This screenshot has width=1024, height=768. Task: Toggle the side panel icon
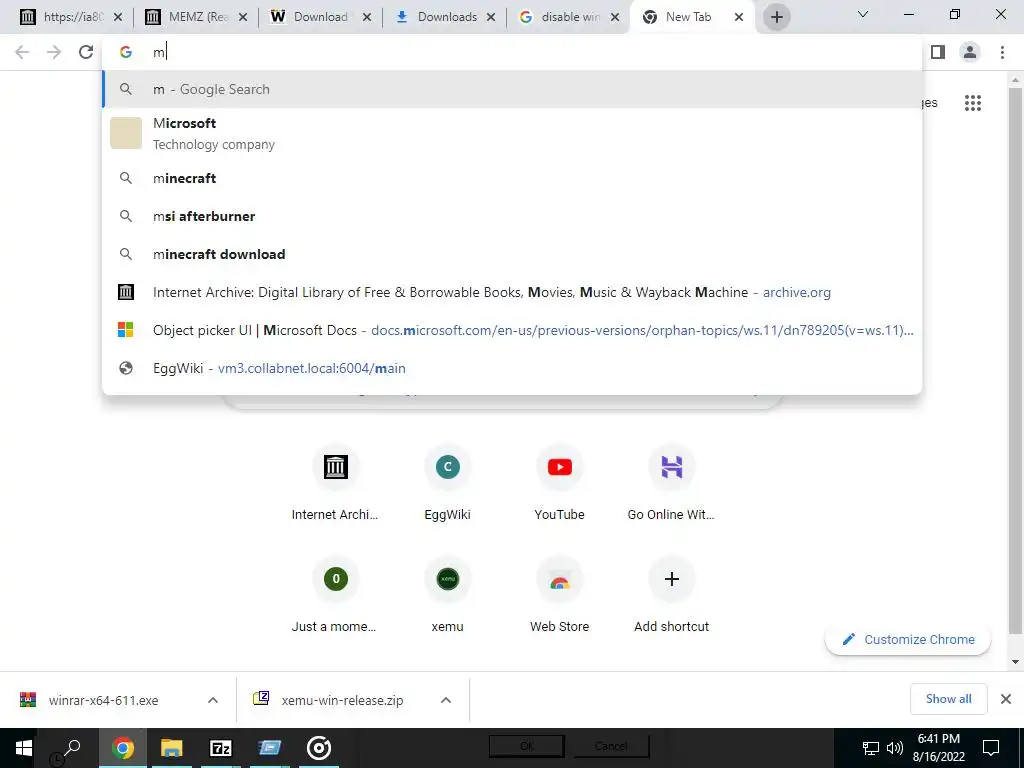(938, 52)
